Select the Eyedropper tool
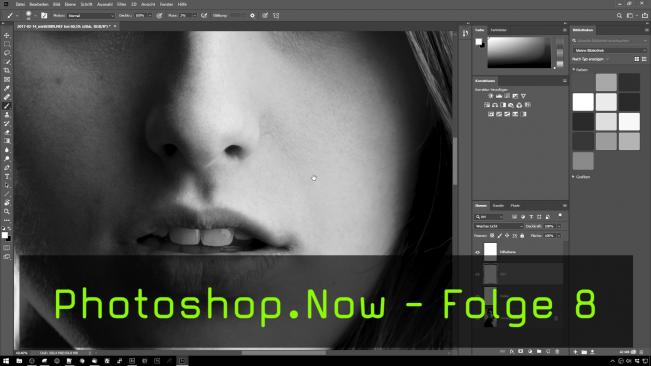 click(7, 88)
